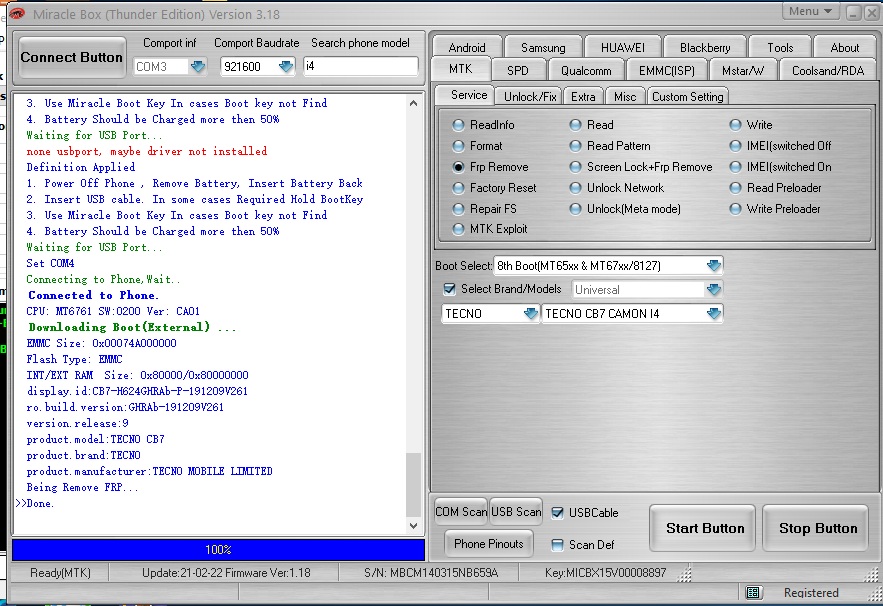Open the Unlock/Fix sub-tab

(529, 97)
